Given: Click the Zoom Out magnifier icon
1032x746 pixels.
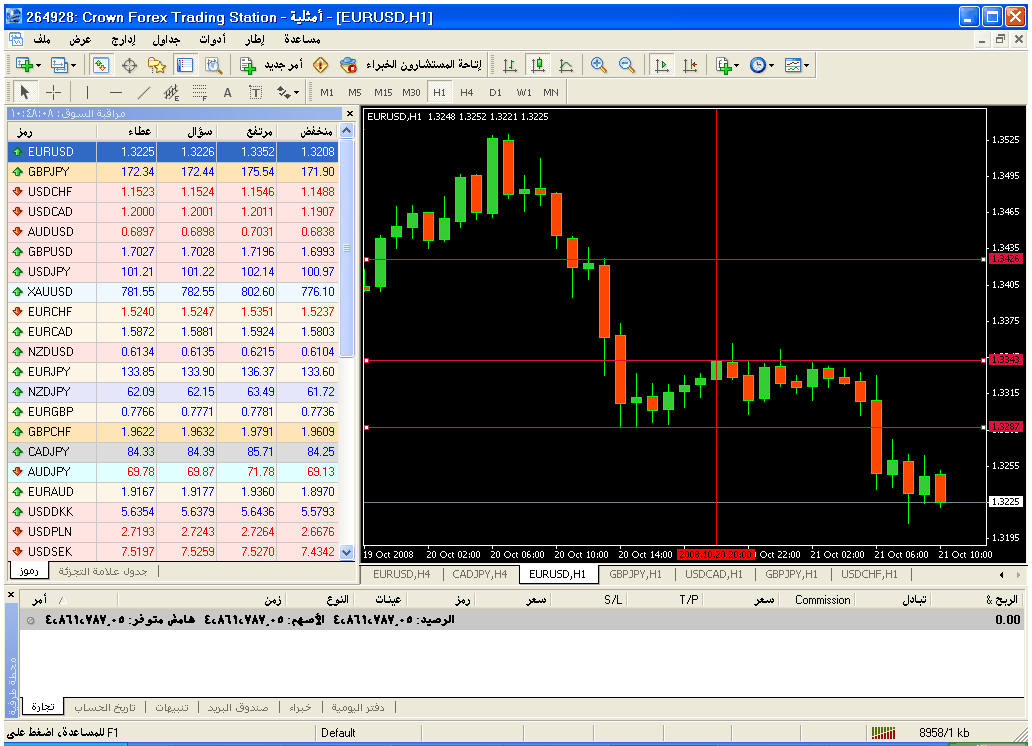Looking at the screenshot, I should coord(627,65).
